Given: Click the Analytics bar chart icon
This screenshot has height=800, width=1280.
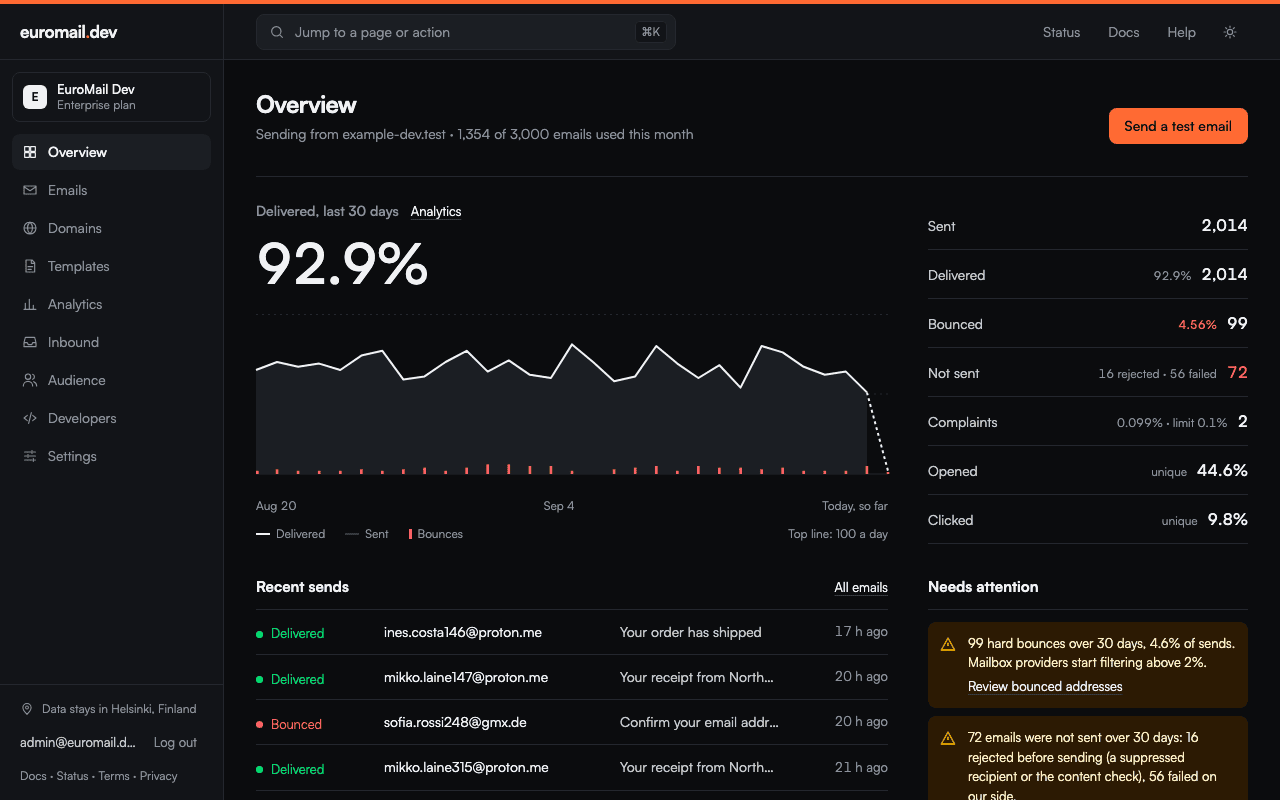Looking at the screenshot, I should (x=30, y=304).
